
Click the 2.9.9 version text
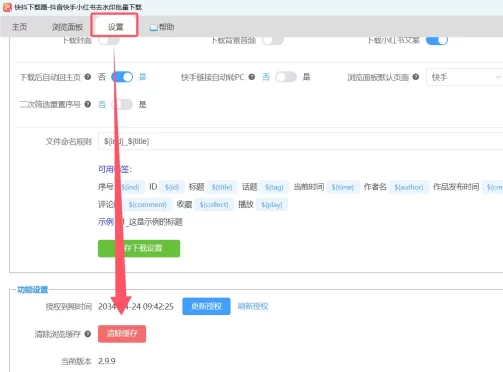pos(107,361)
